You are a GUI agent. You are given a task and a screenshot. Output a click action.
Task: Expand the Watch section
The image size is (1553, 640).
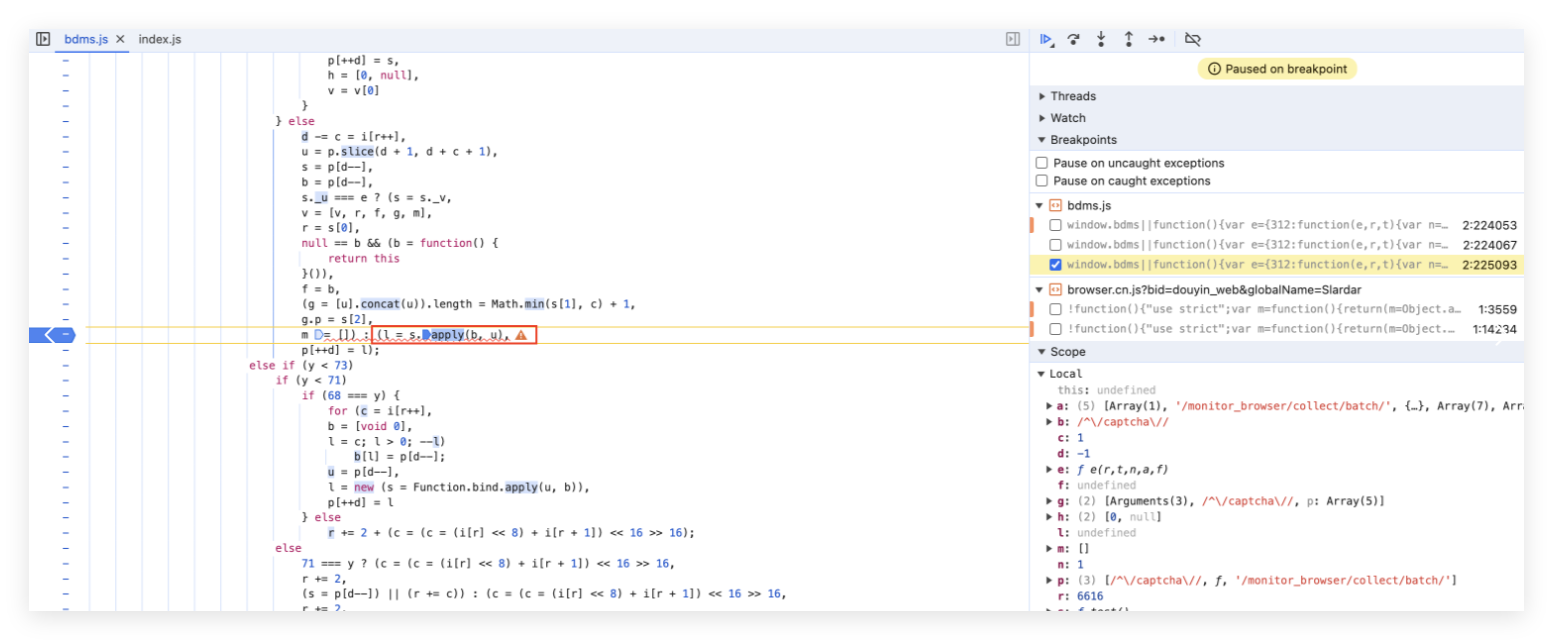[x=1042, y=118]
